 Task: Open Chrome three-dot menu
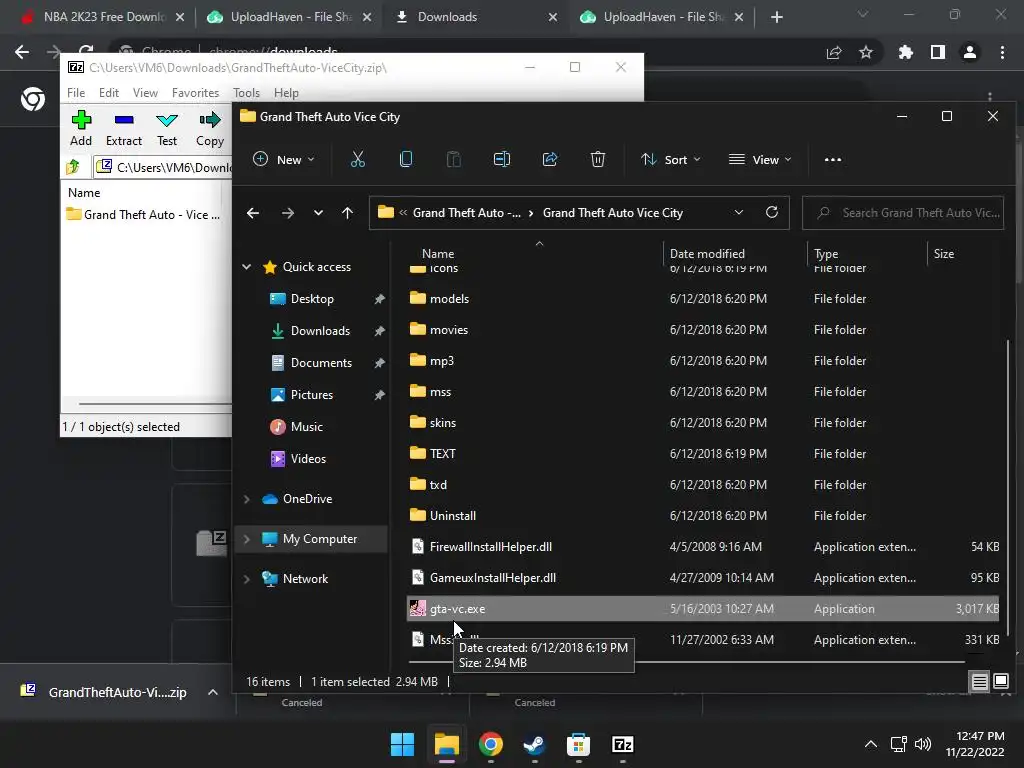1002,52
